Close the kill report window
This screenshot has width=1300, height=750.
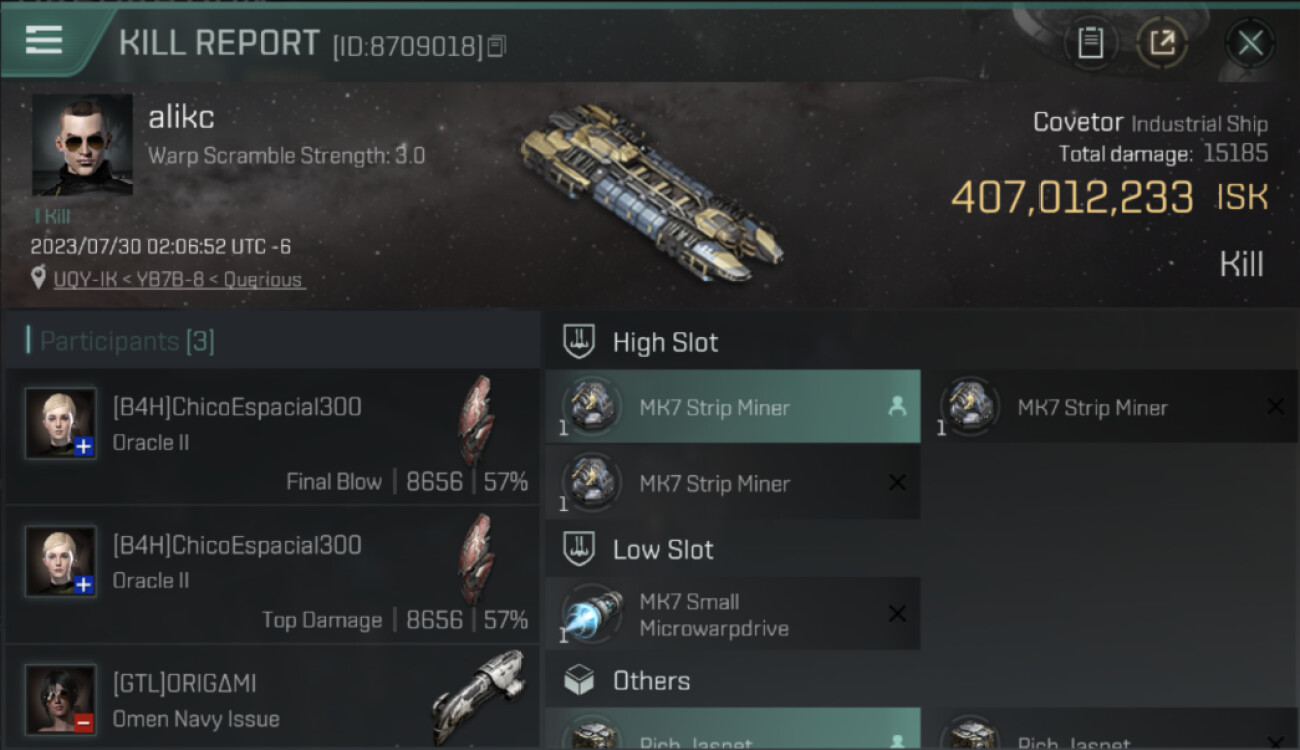tap(1250, 43)
